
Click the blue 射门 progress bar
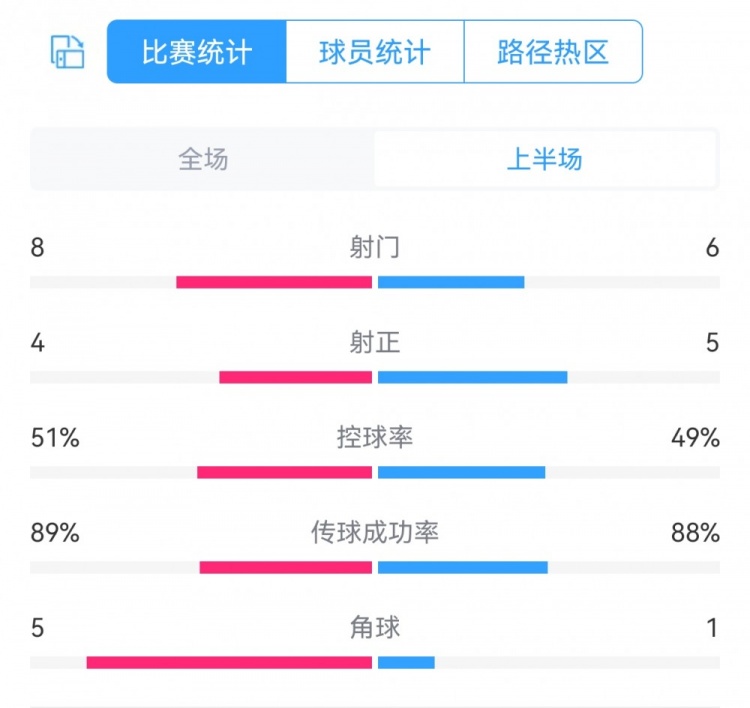451,282
